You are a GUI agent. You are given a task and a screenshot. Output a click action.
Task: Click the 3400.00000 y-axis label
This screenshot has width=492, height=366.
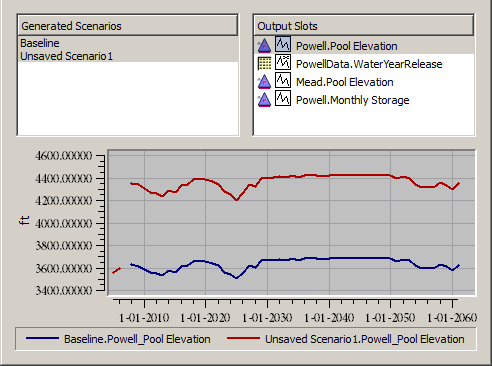pyautogui.click(x=63, y=291)
